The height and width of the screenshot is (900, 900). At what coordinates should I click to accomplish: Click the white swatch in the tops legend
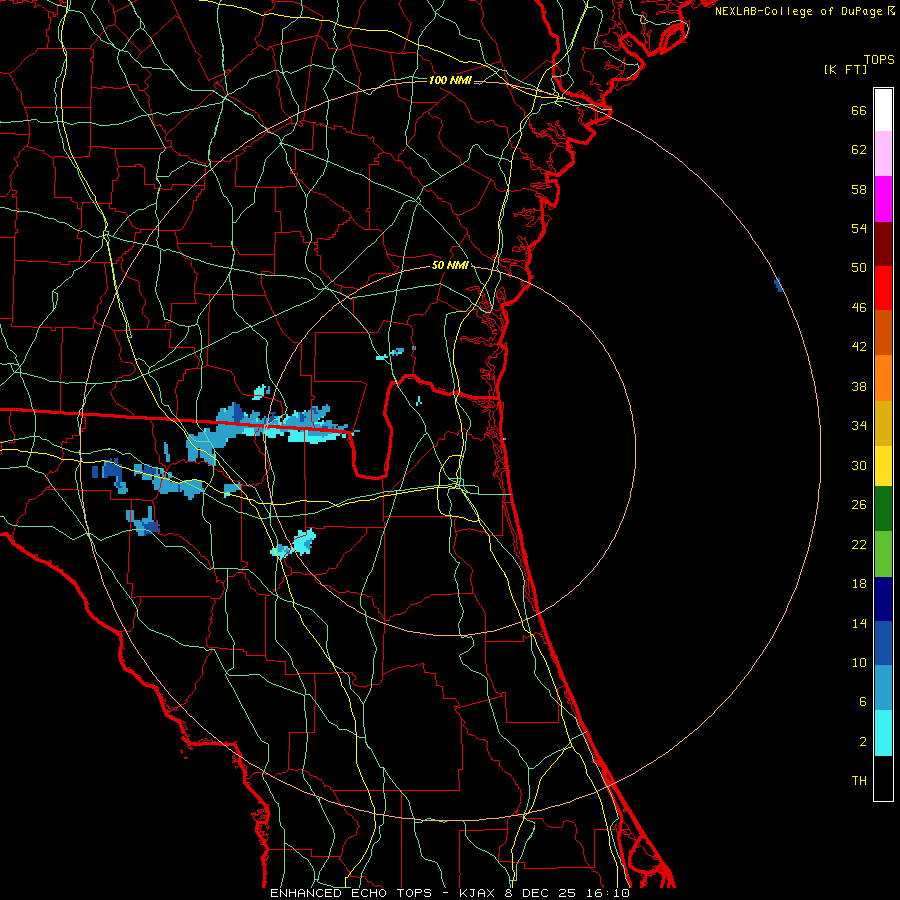[883, 110]
